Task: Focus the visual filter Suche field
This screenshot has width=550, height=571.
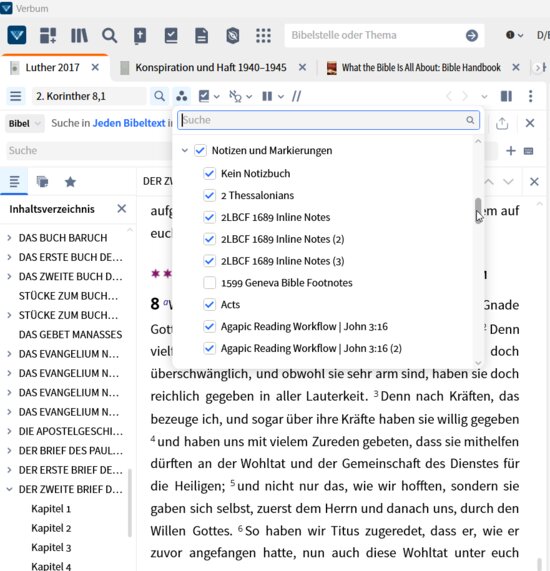Action: click(x=328, y=120)
